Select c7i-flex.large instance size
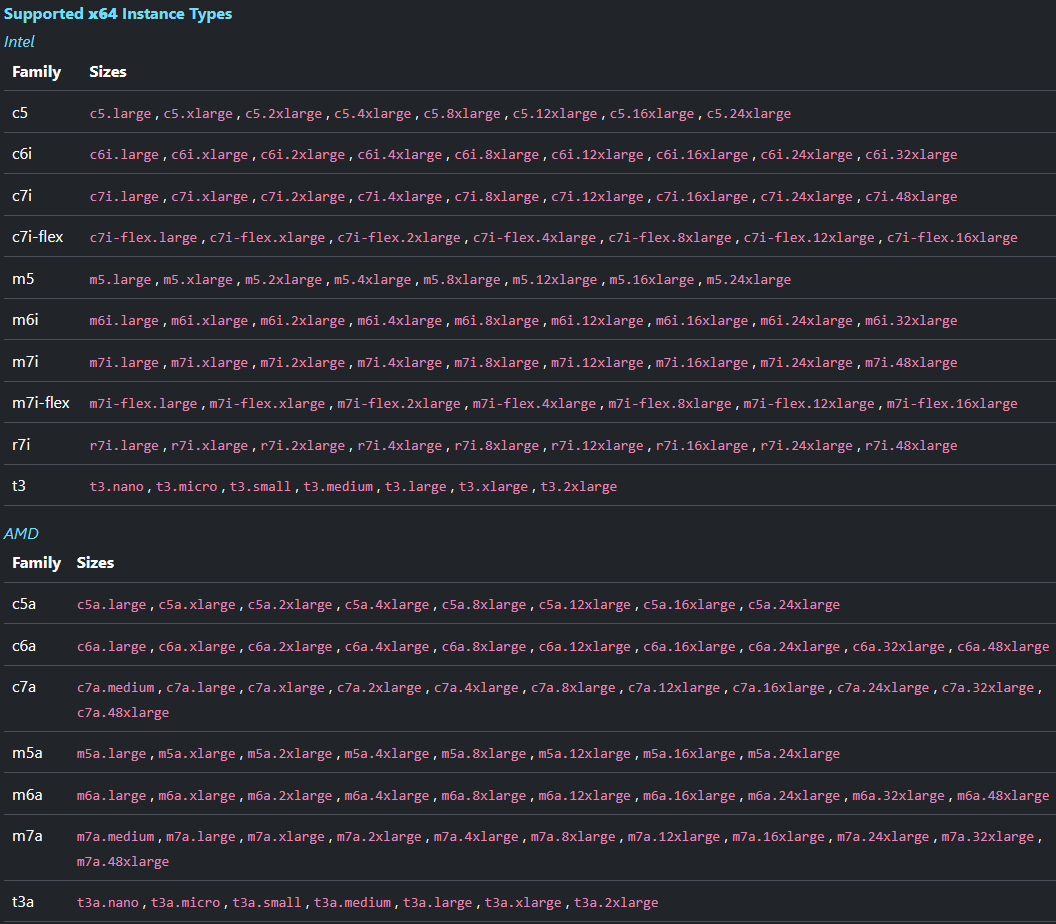This screenshot has width=1056, height=924. click(x=143, y=238)
